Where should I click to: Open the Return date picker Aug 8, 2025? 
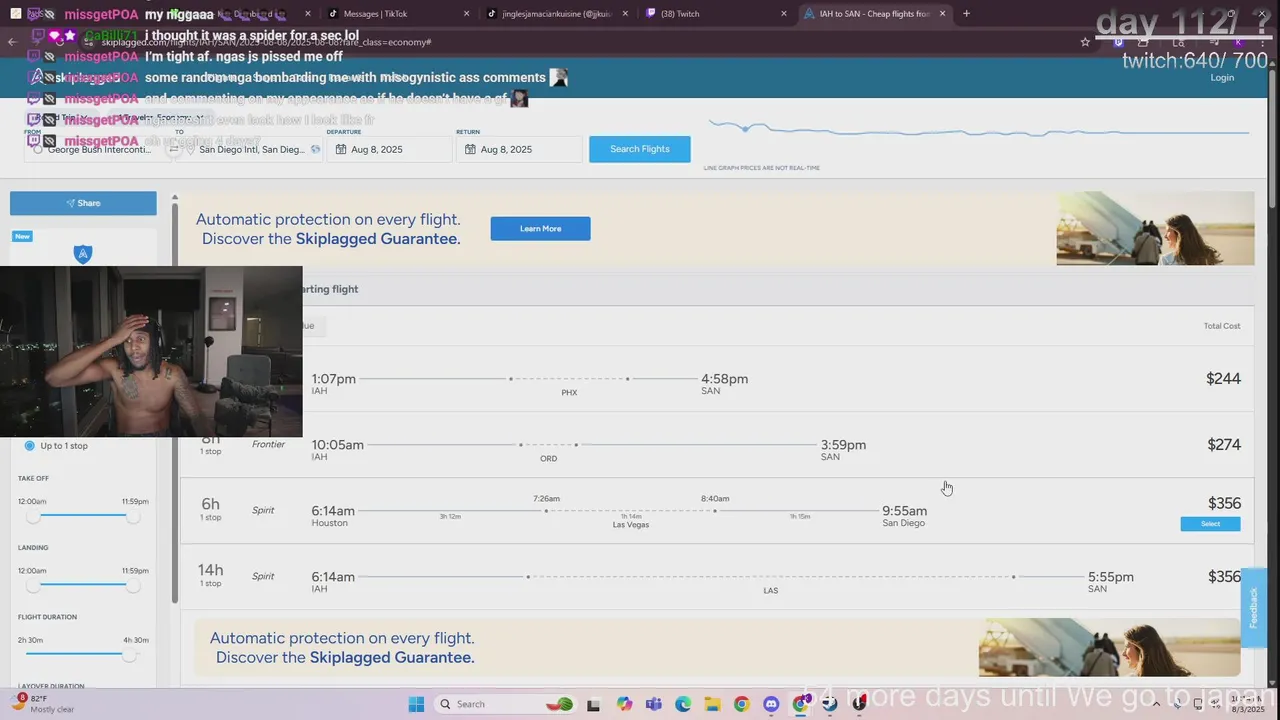(519, 149)
